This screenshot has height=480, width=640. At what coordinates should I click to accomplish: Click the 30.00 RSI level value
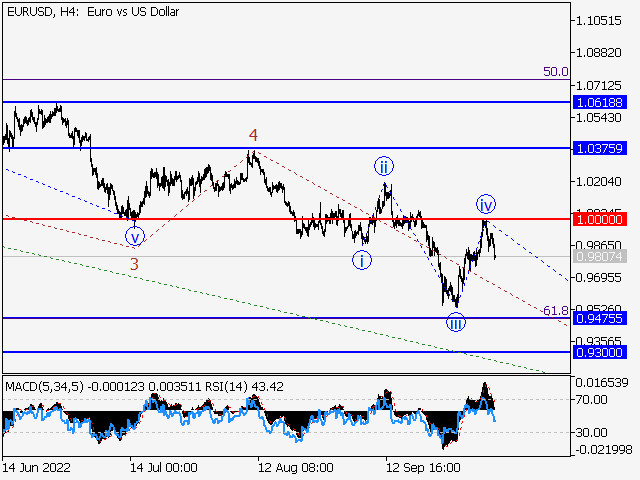click(593, 432)
